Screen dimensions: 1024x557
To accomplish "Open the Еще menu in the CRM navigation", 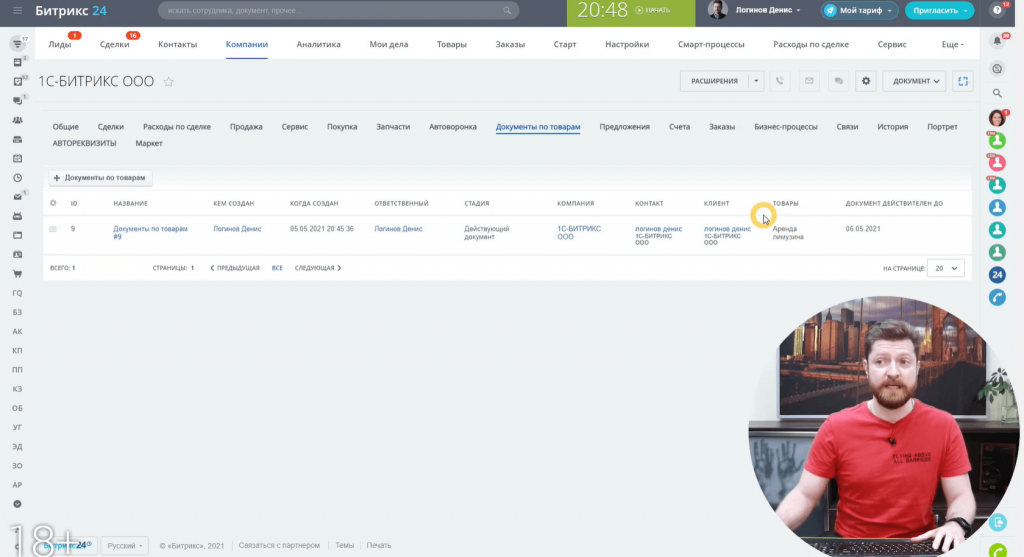I will click(952, 44).
